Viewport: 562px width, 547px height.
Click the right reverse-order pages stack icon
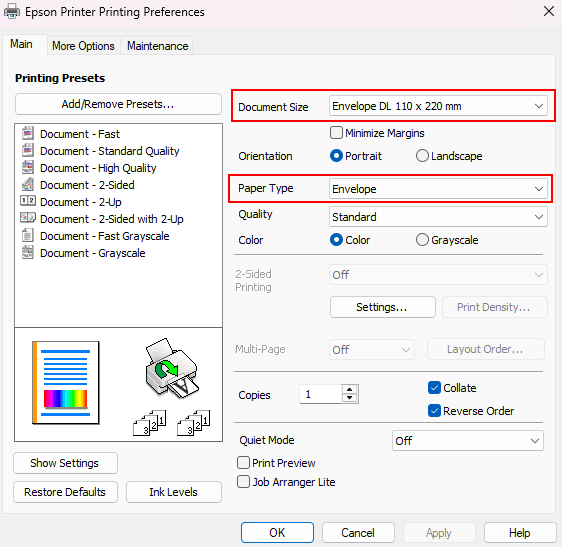coord(194,423)
